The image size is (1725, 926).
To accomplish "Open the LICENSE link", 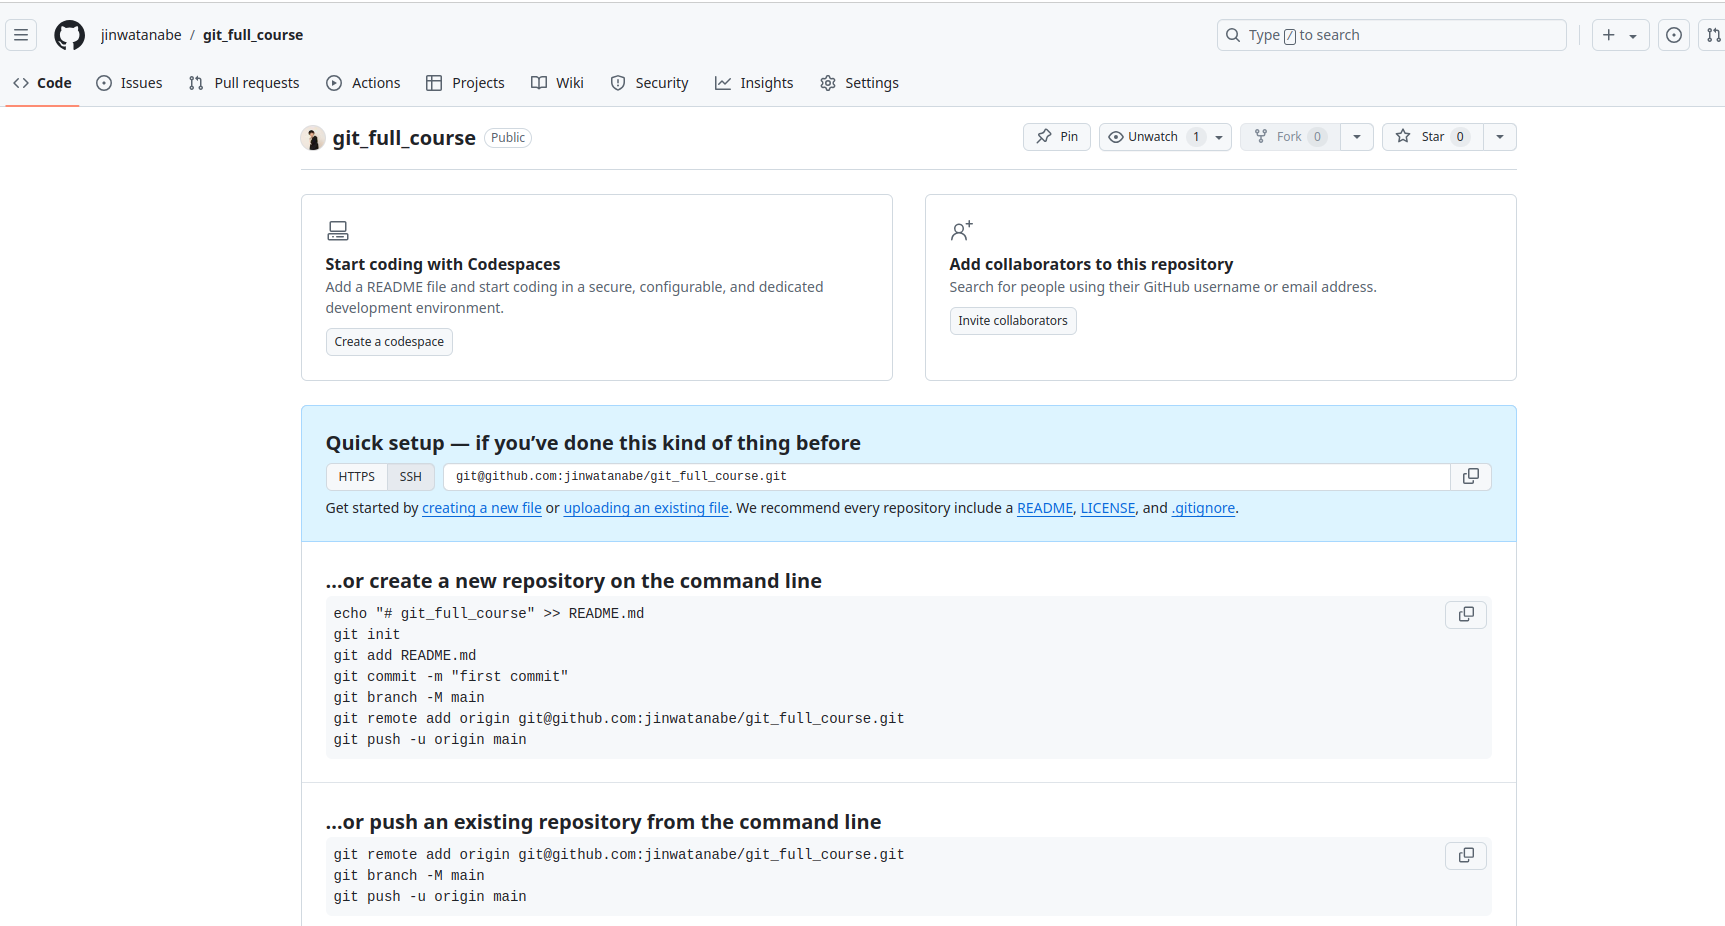I will coord(1108,508).
